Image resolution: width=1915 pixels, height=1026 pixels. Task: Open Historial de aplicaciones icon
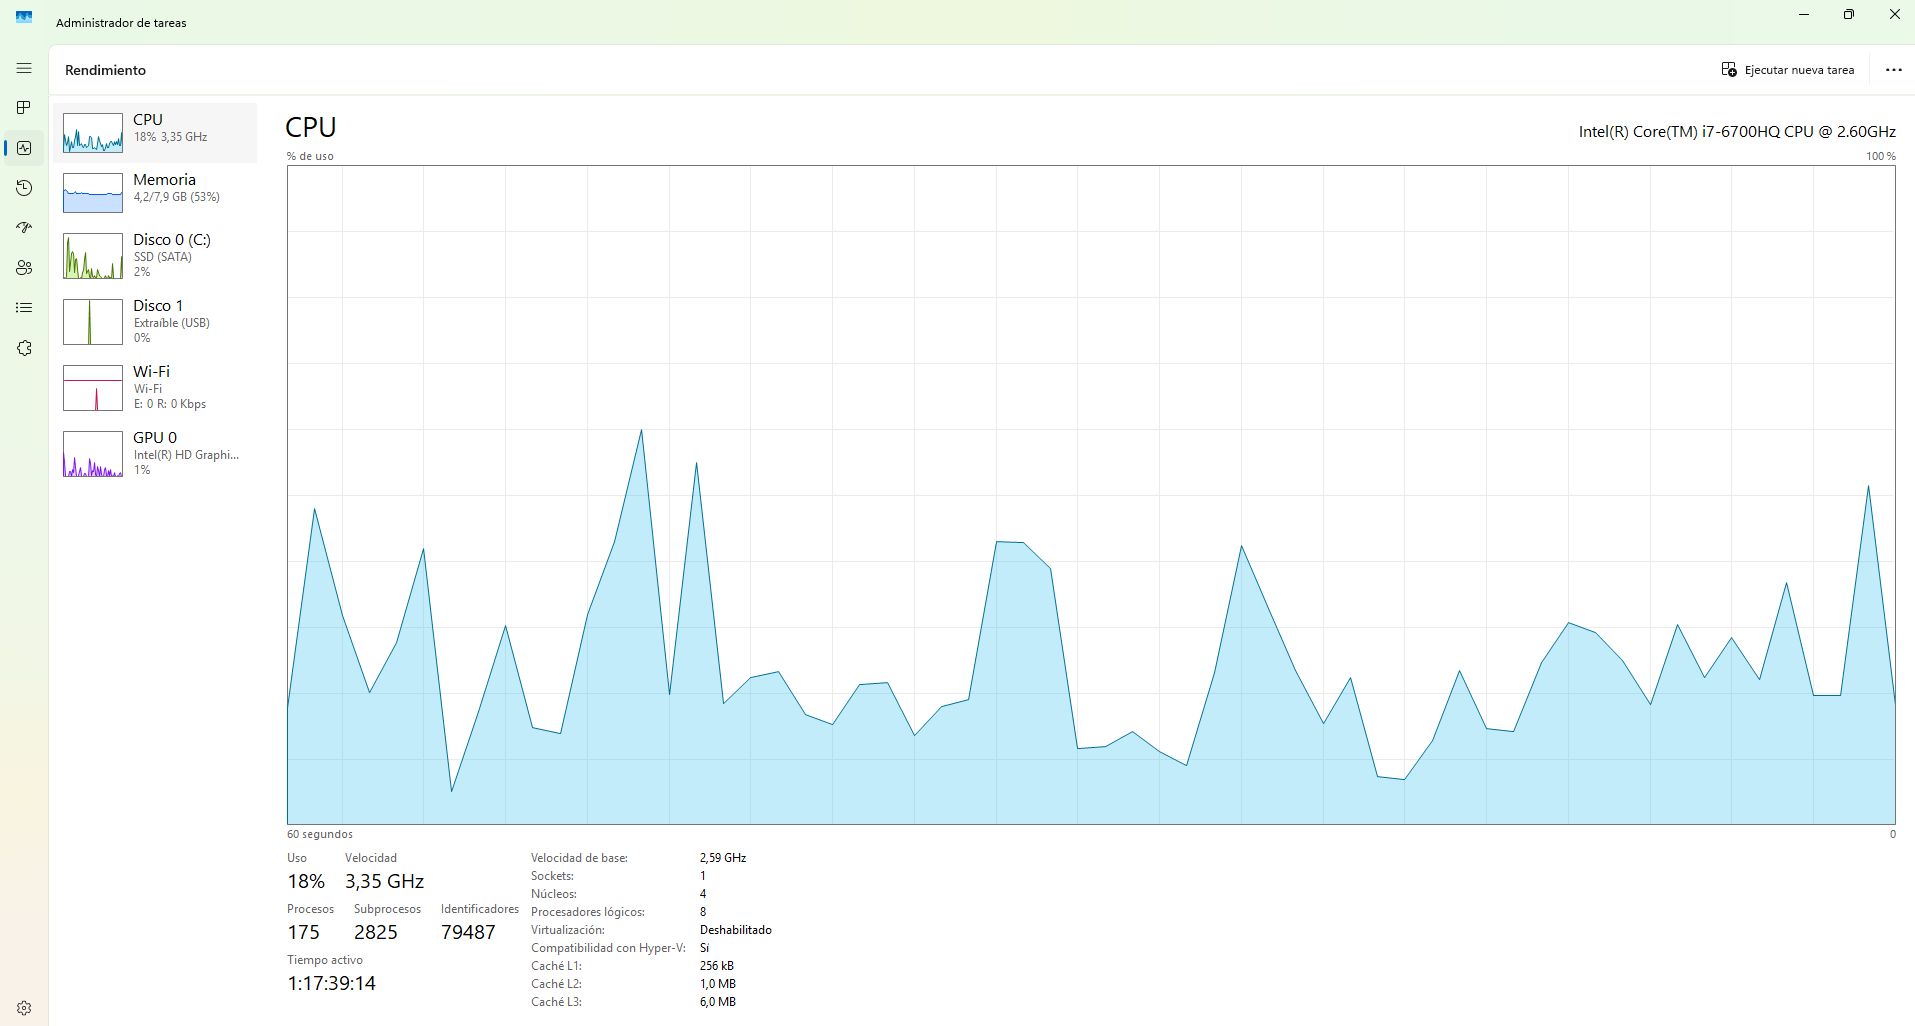tap(24, 188)
